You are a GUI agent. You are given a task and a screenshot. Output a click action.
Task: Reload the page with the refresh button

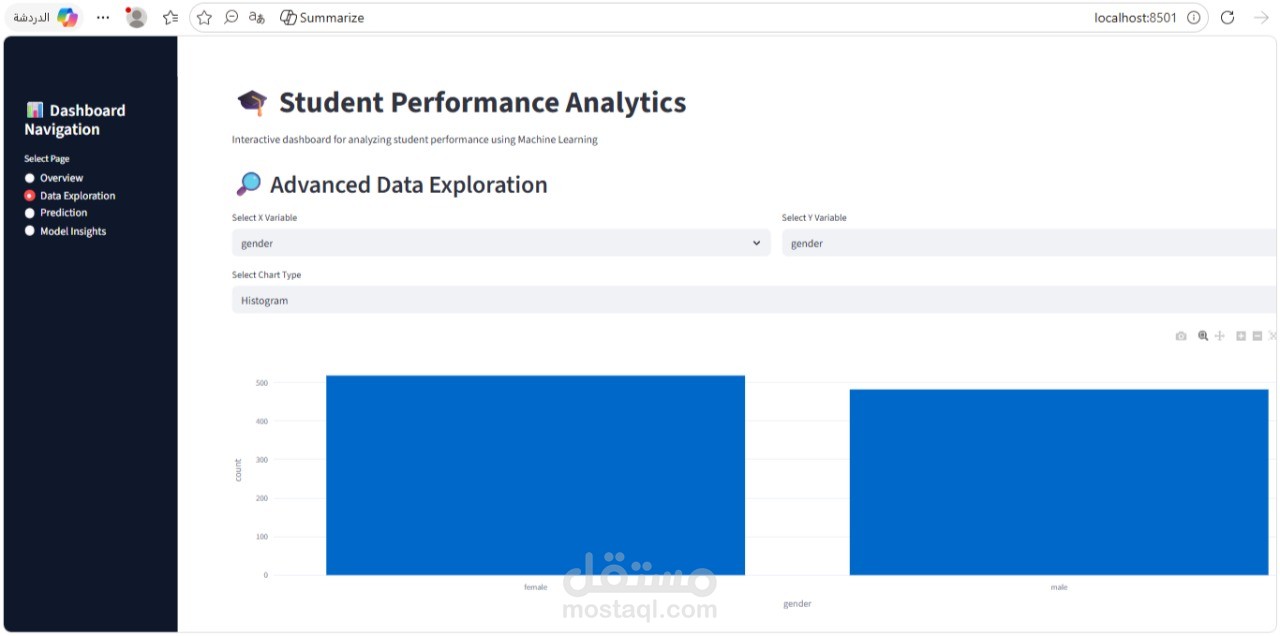tap(1228, 17)
